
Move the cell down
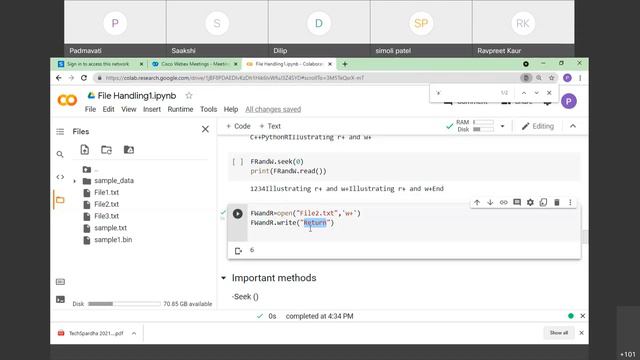click(490, 202)
